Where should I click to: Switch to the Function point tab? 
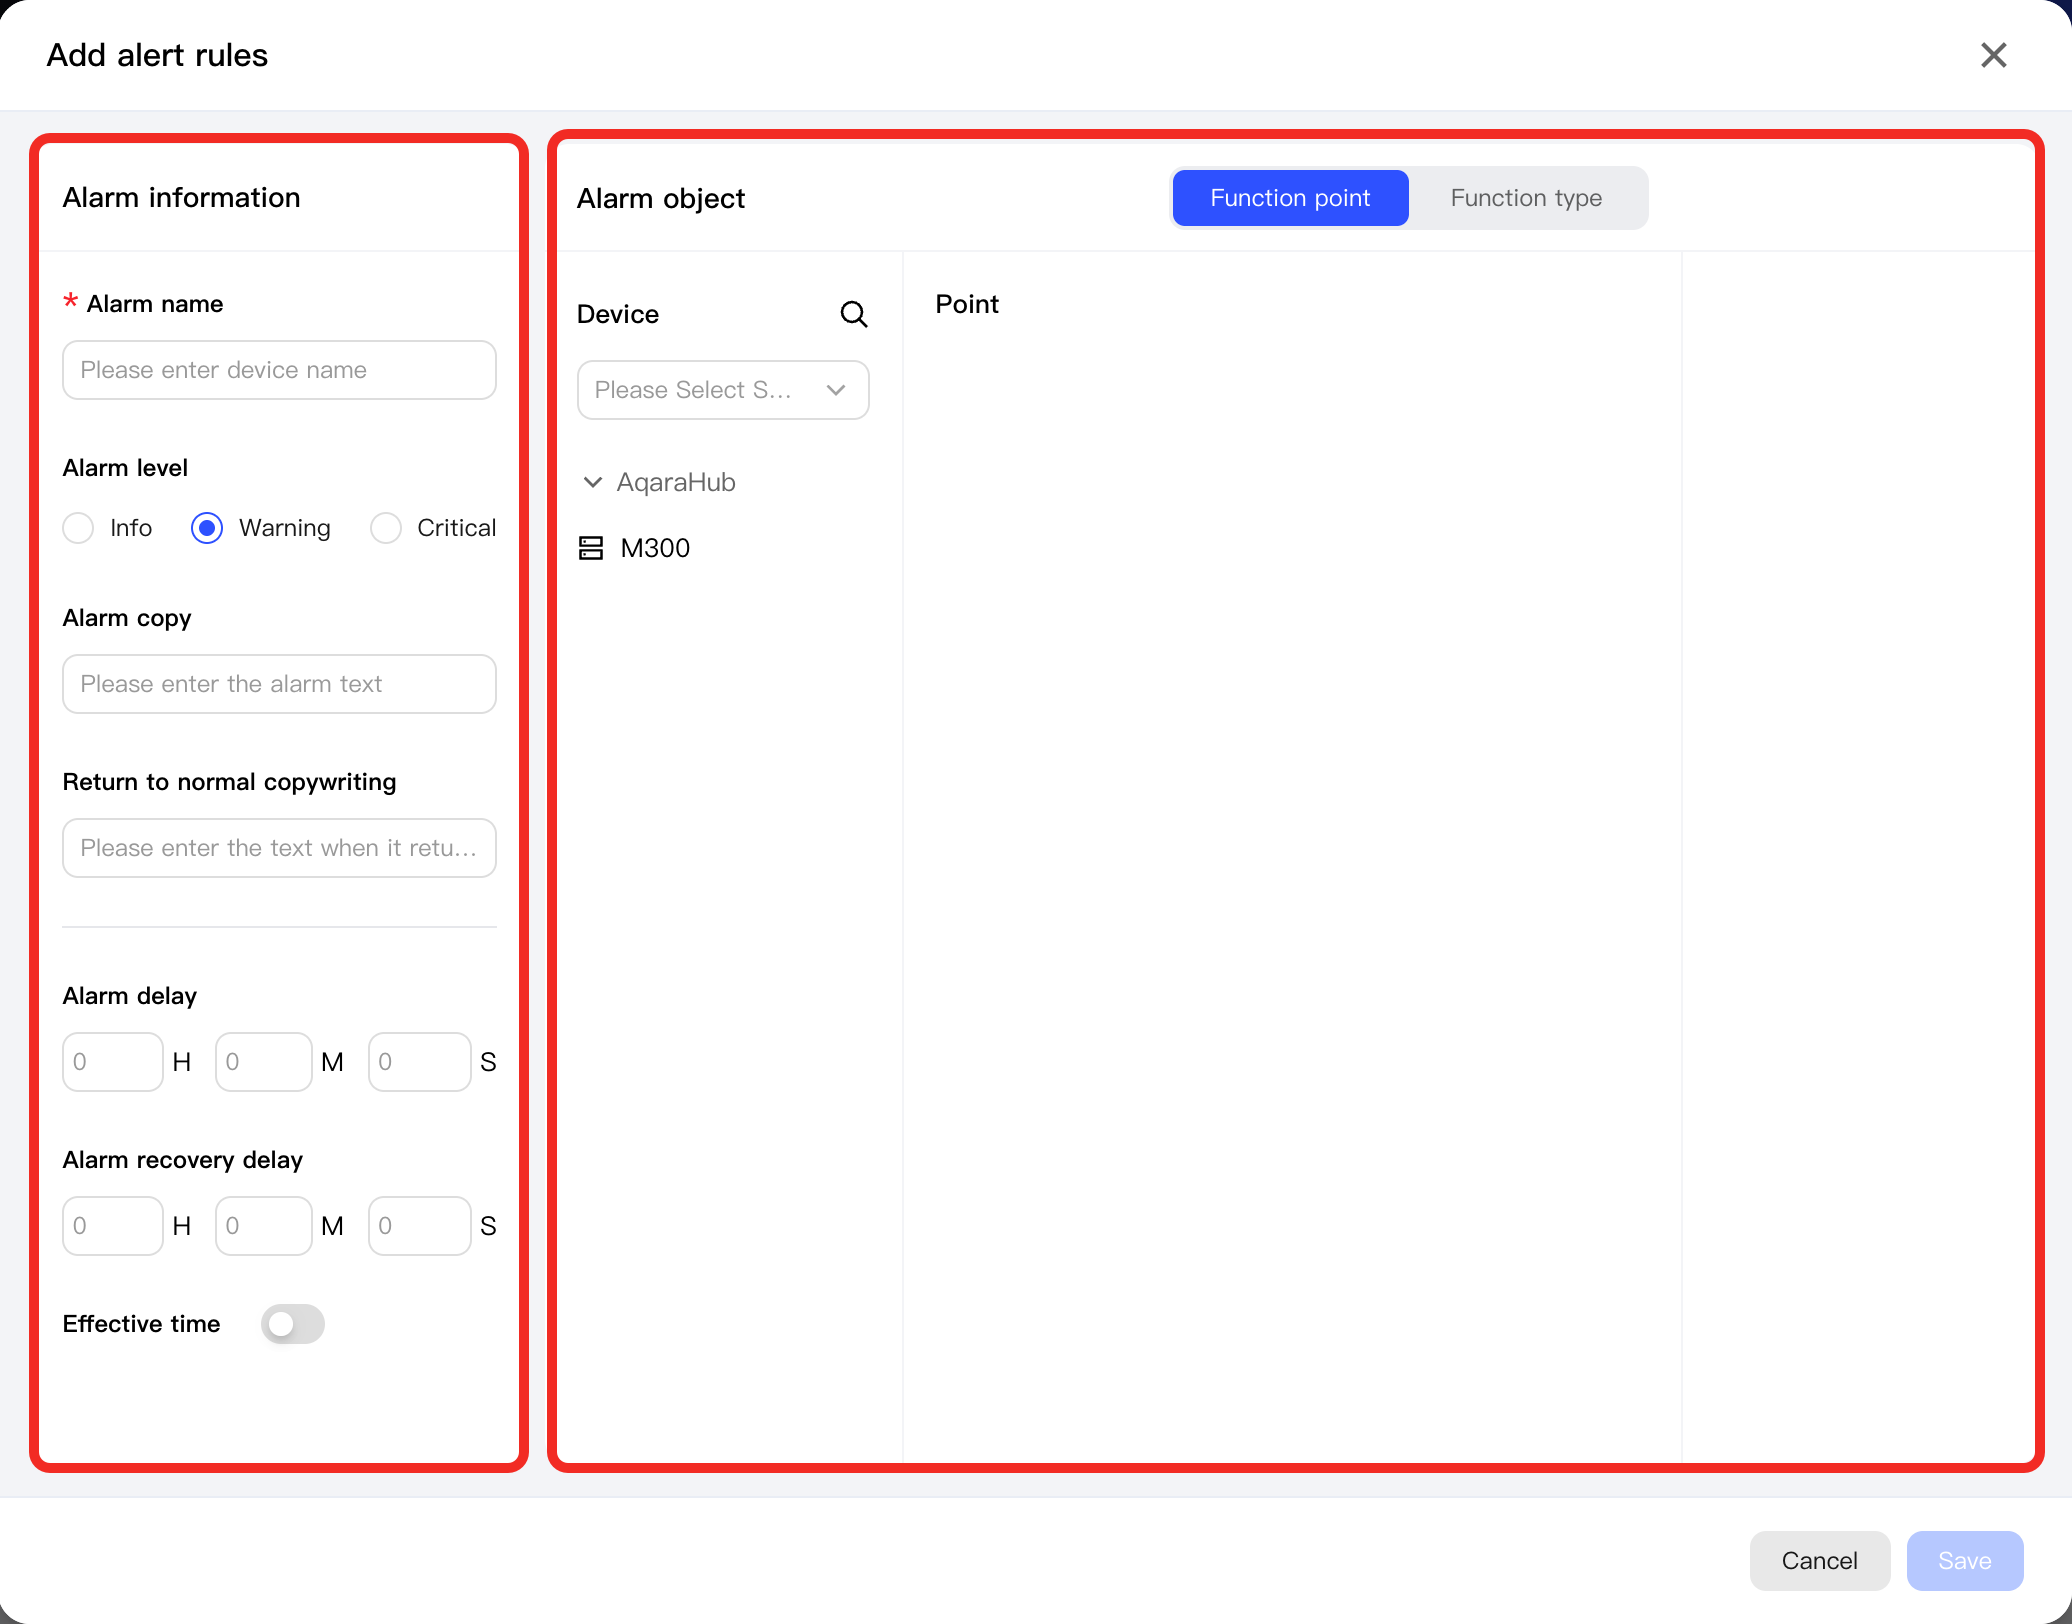[x=1290, y=198]
